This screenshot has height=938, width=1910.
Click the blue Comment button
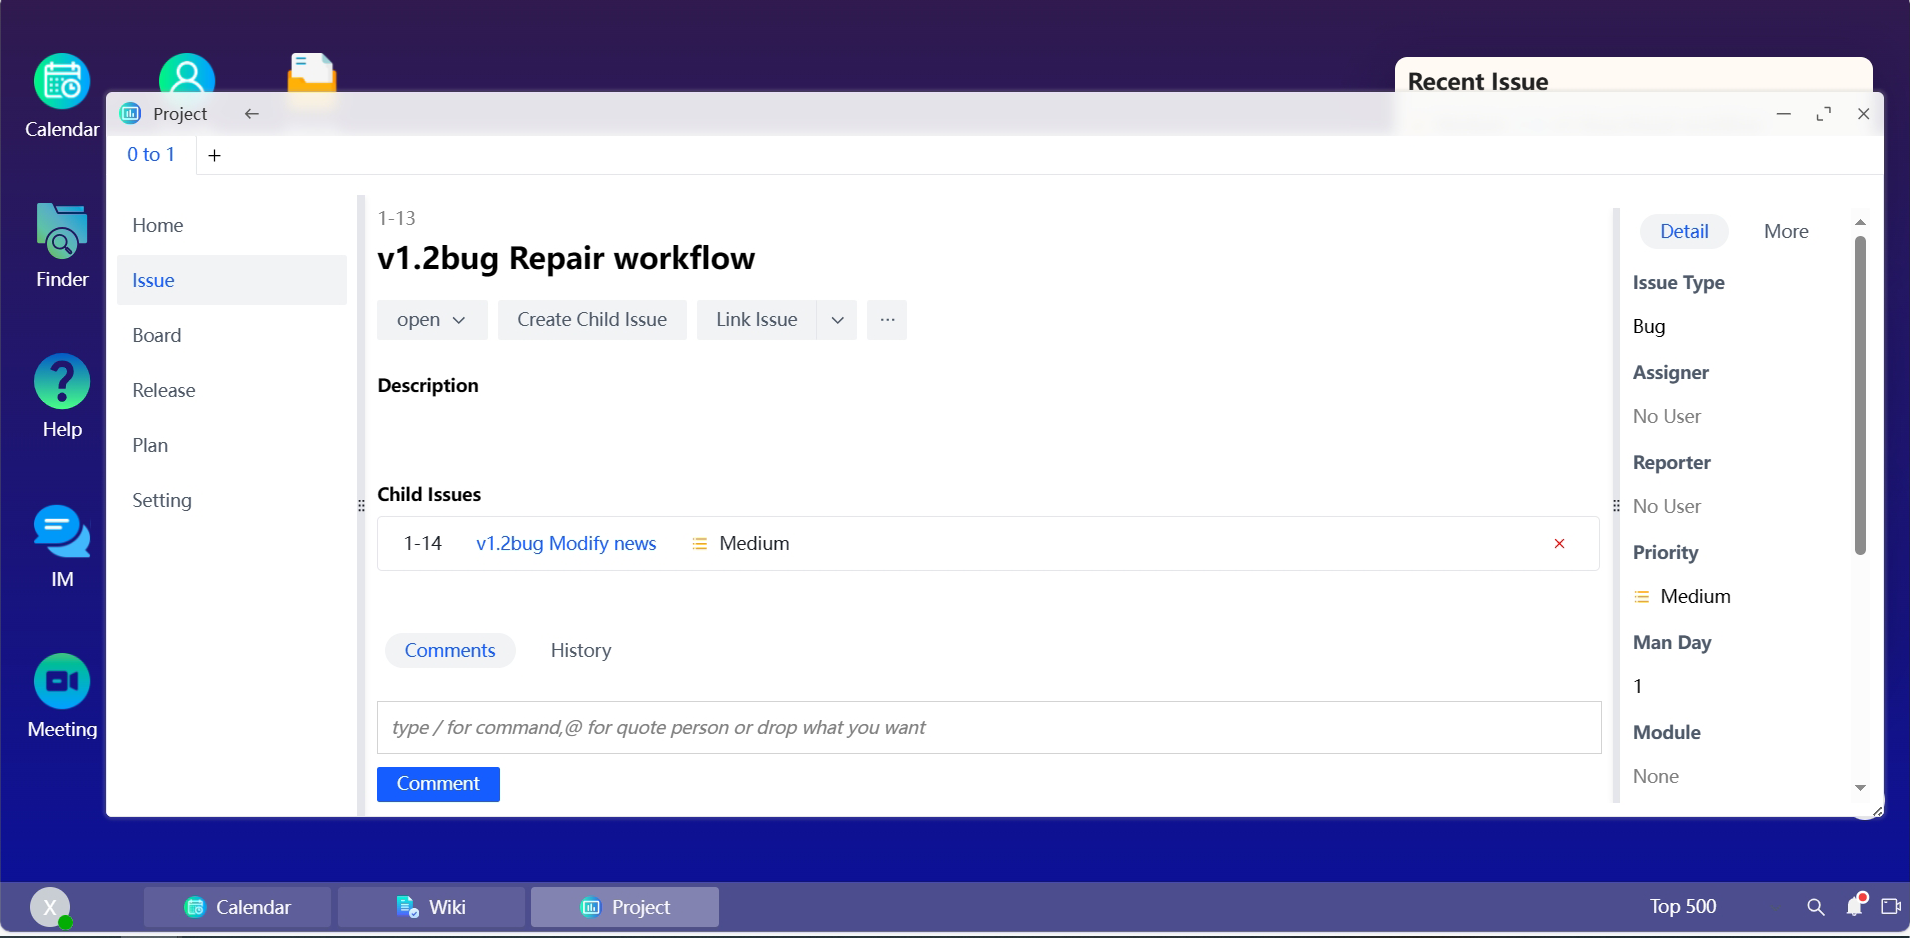pyautogui.click(x=438, y=784)
